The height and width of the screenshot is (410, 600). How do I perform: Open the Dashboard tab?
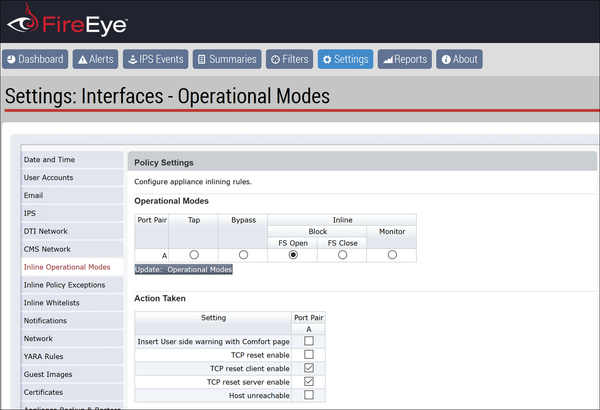tap(36, 59)
